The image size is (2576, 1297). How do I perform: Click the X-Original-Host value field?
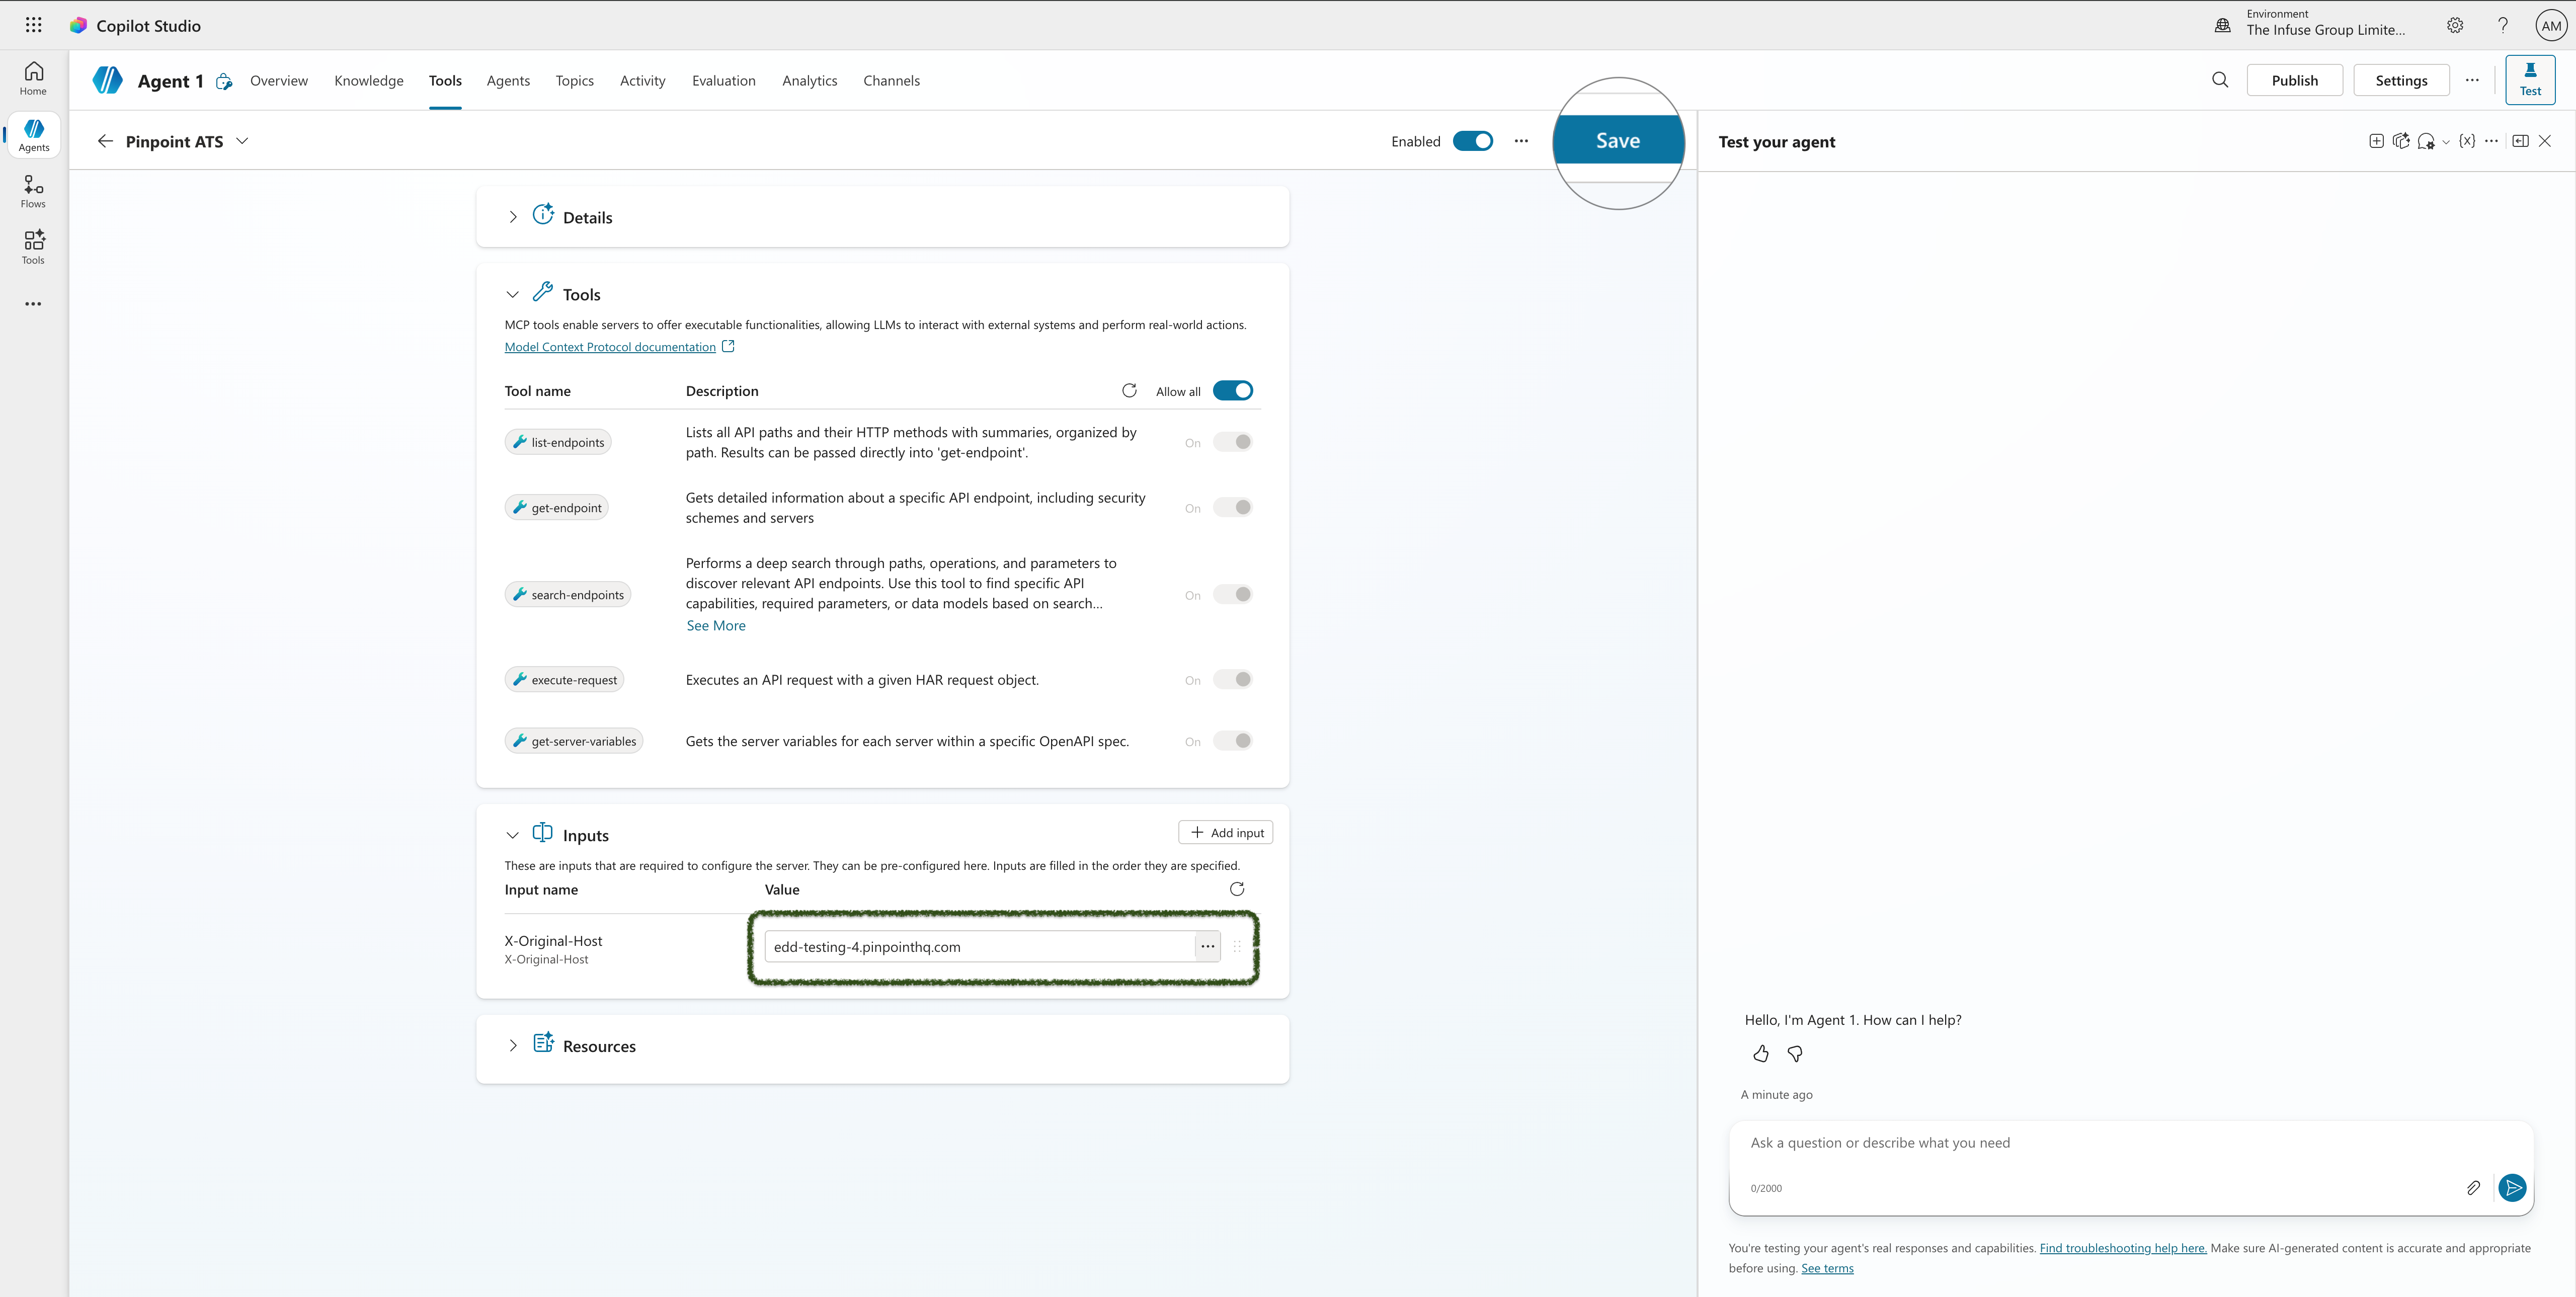[980, 946]
